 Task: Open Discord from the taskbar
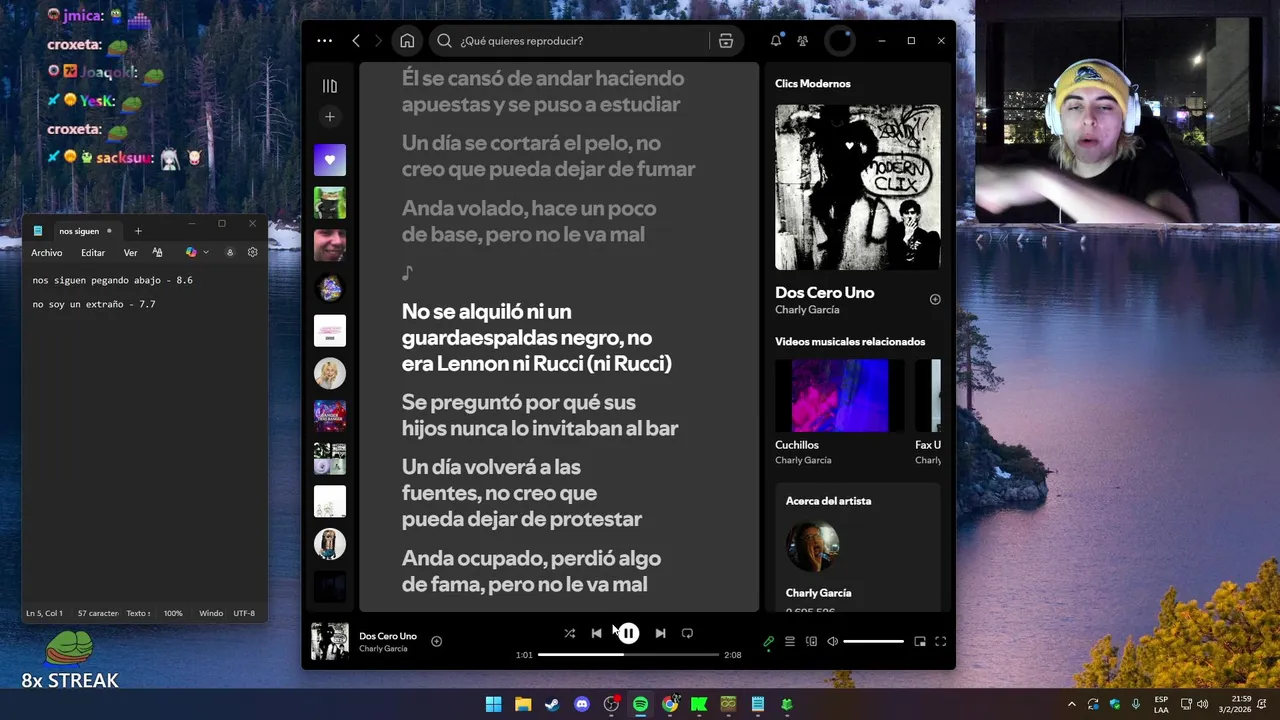582,704
